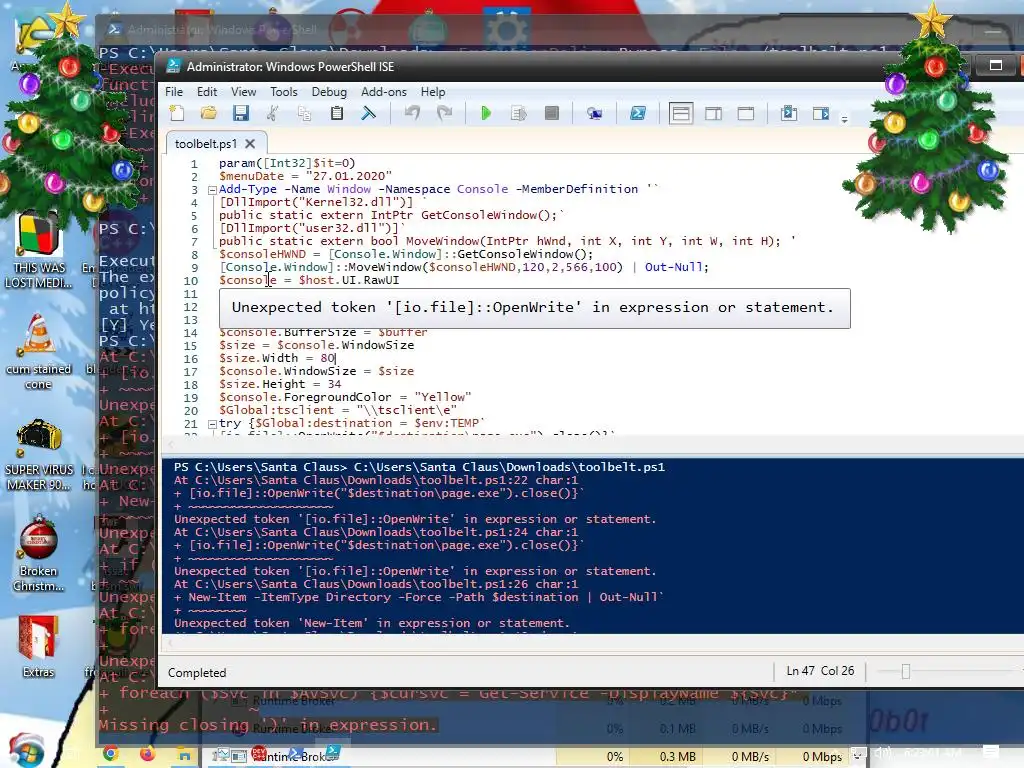Collapse the Add-Type block at line 3
The width and height of the screenshot is (1024, 768).
212,190
